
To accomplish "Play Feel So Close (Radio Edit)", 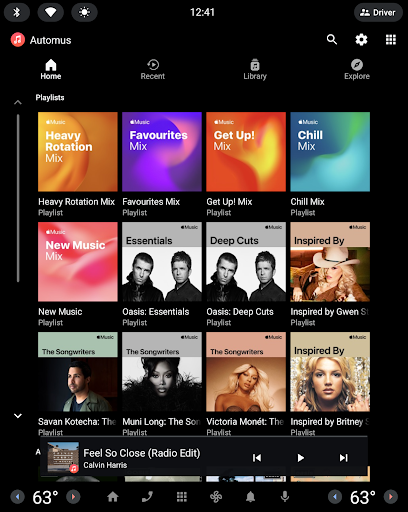I will point(300,458).
